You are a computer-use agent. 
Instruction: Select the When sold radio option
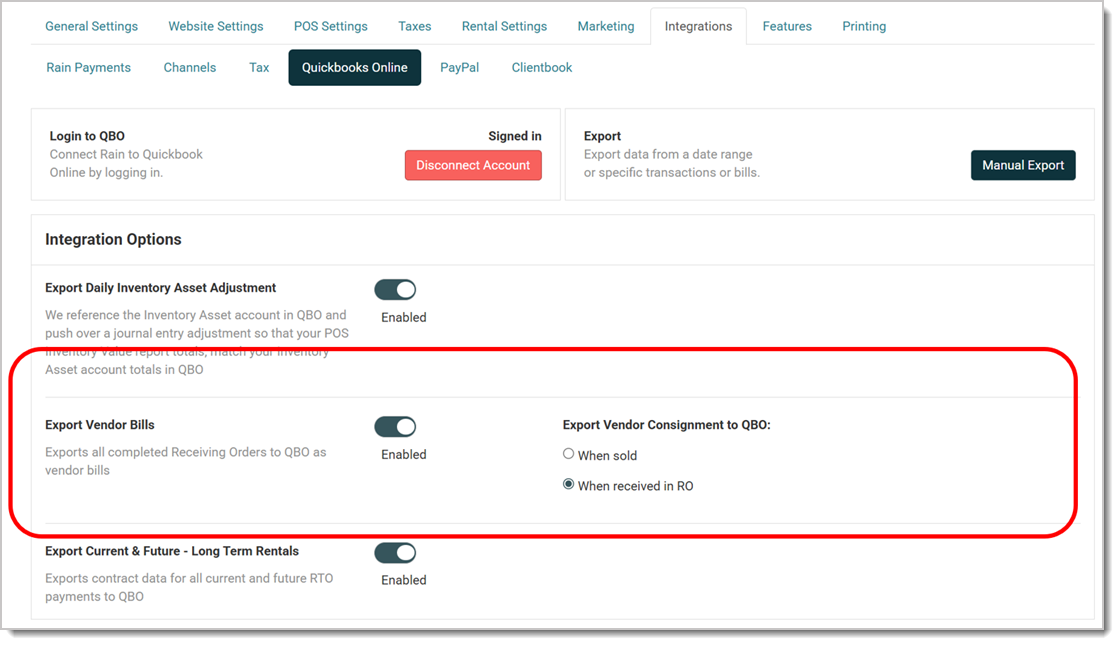pos(568,454)
